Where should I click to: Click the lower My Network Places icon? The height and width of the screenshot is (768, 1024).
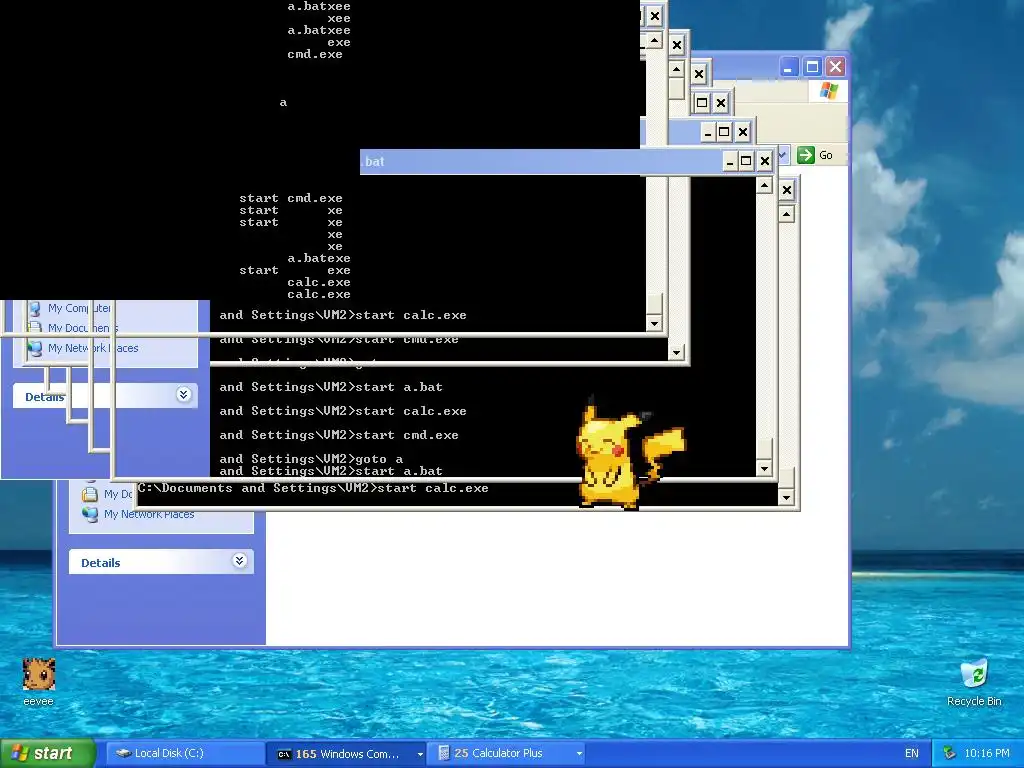coord(90,515)
